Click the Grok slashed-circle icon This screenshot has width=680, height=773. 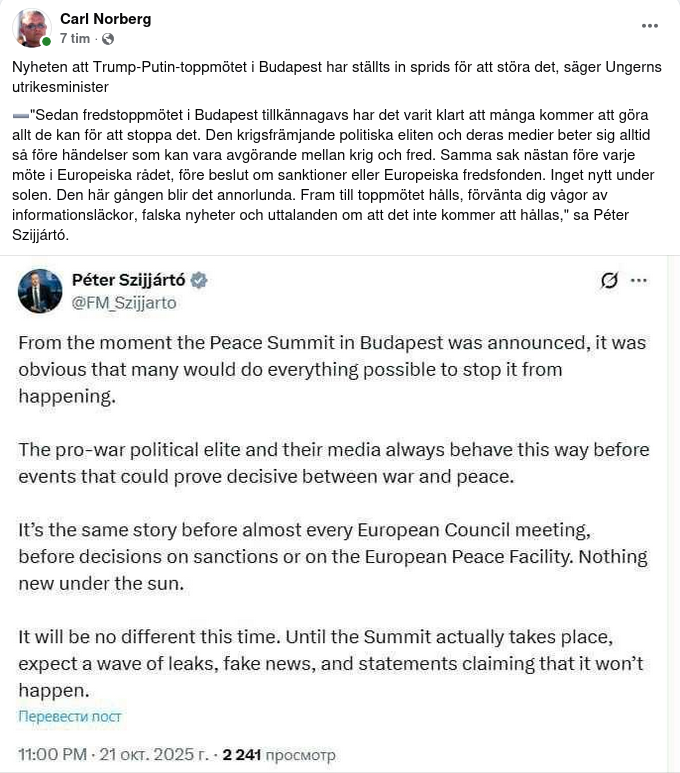click(609, 281)
